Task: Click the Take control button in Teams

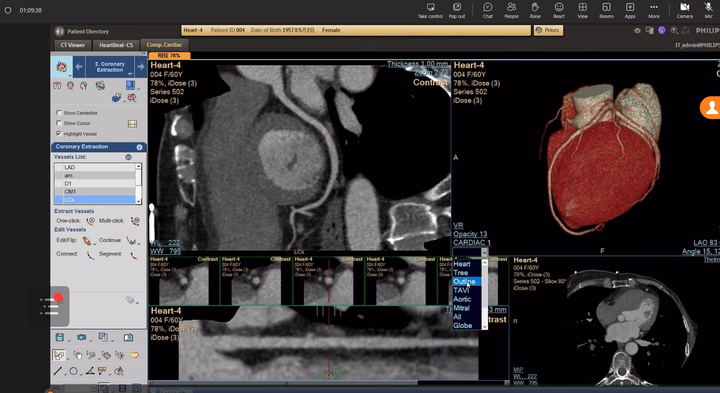Action: [430, 10]
